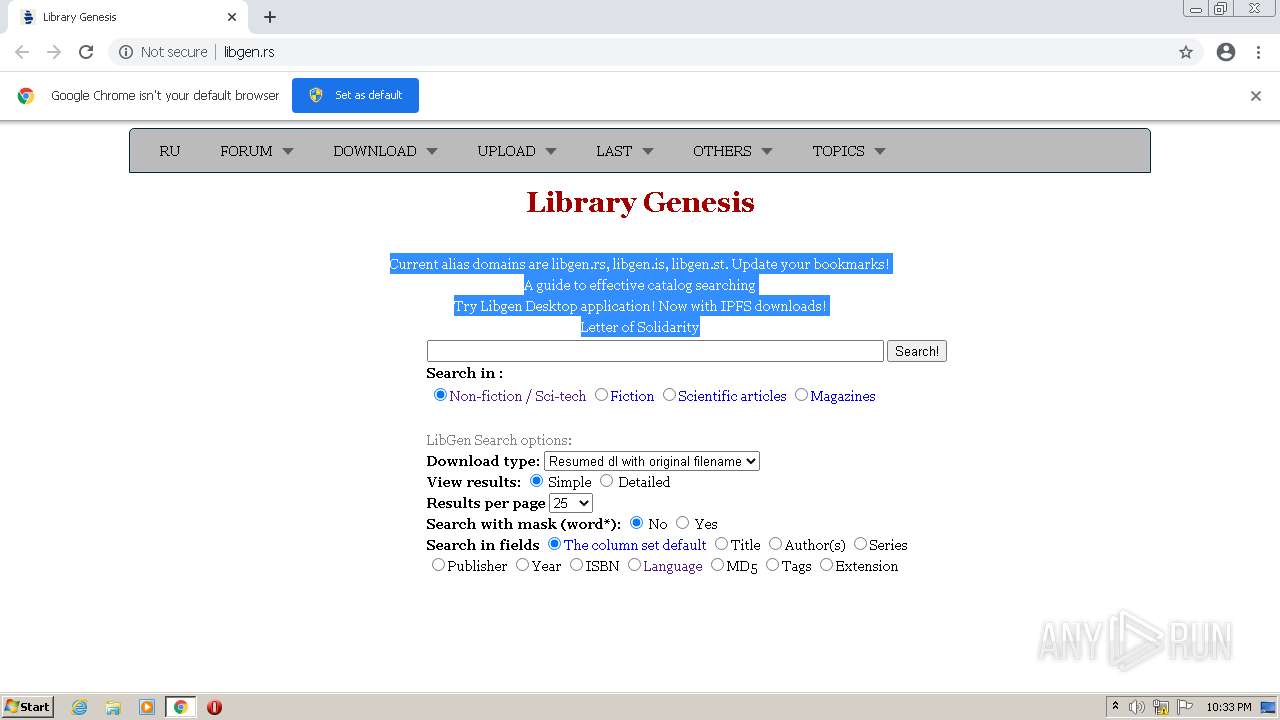Choose Simple view results

pyautogui.click(x=536, y=481)
